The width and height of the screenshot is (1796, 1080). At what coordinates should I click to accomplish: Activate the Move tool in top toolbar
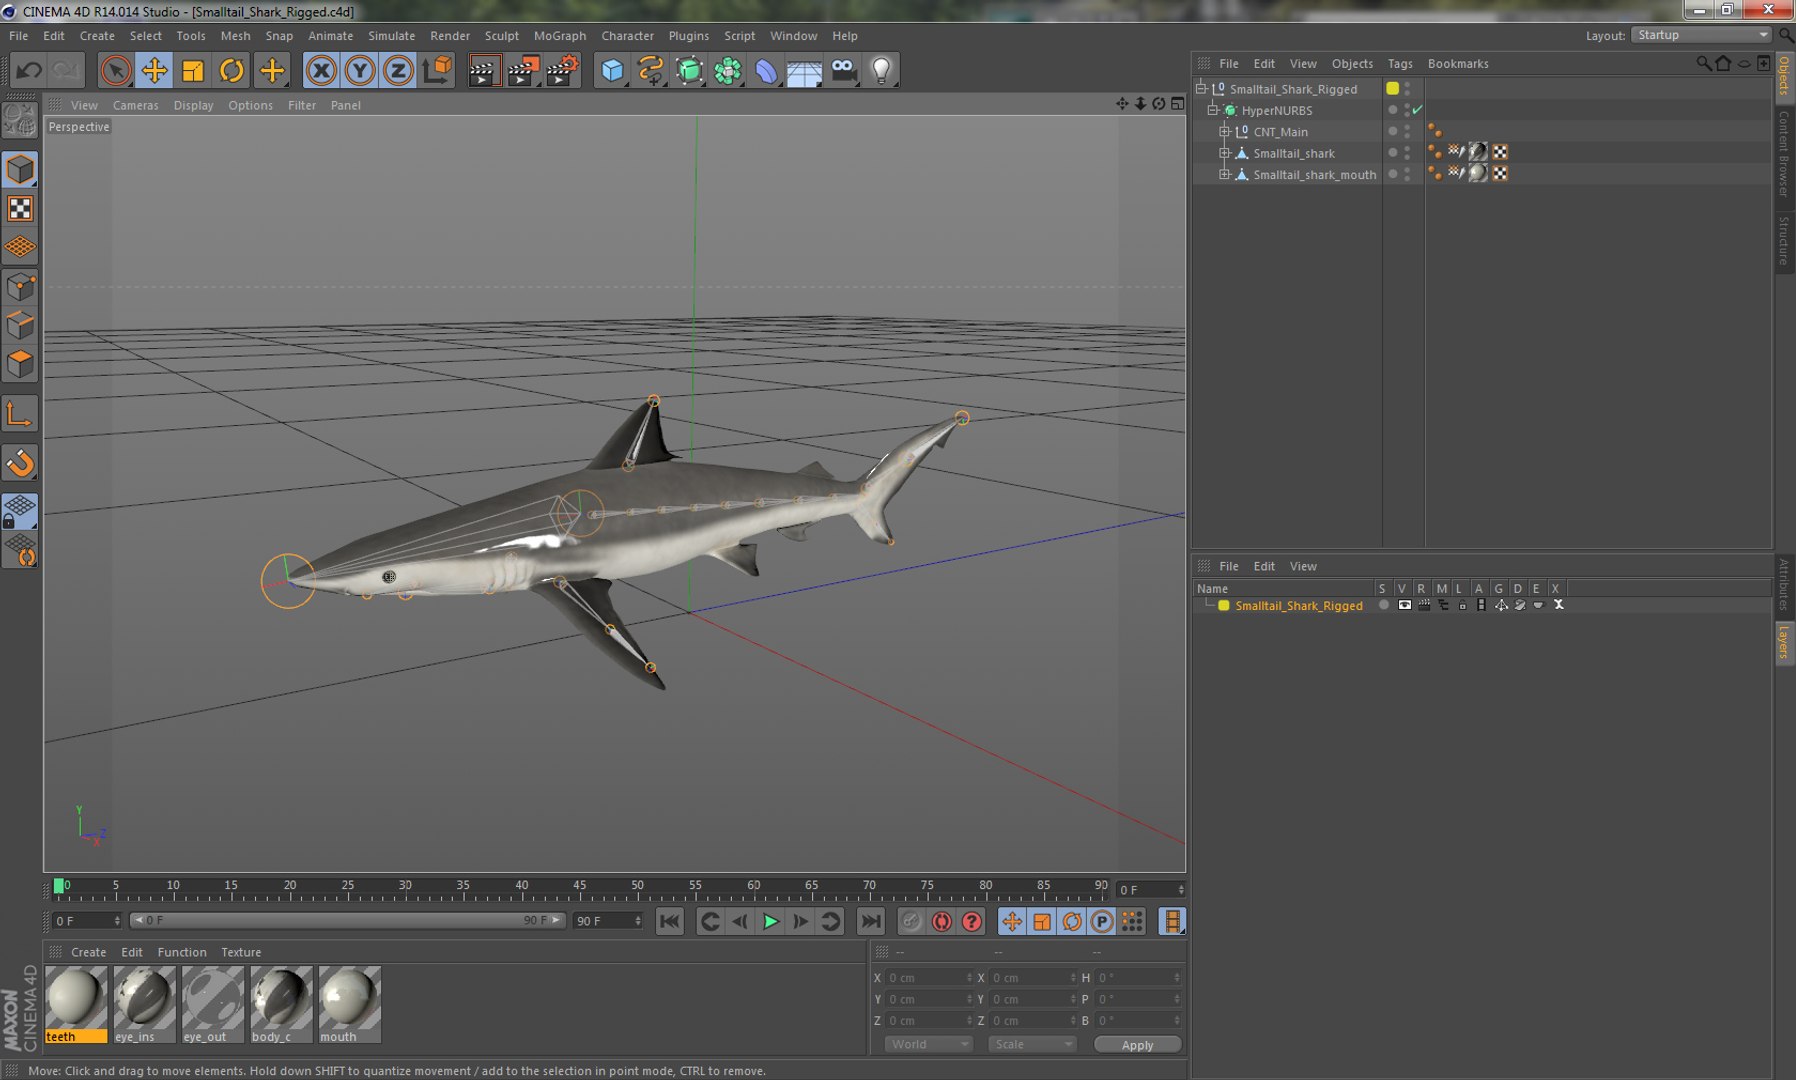(x=154, y=70)
